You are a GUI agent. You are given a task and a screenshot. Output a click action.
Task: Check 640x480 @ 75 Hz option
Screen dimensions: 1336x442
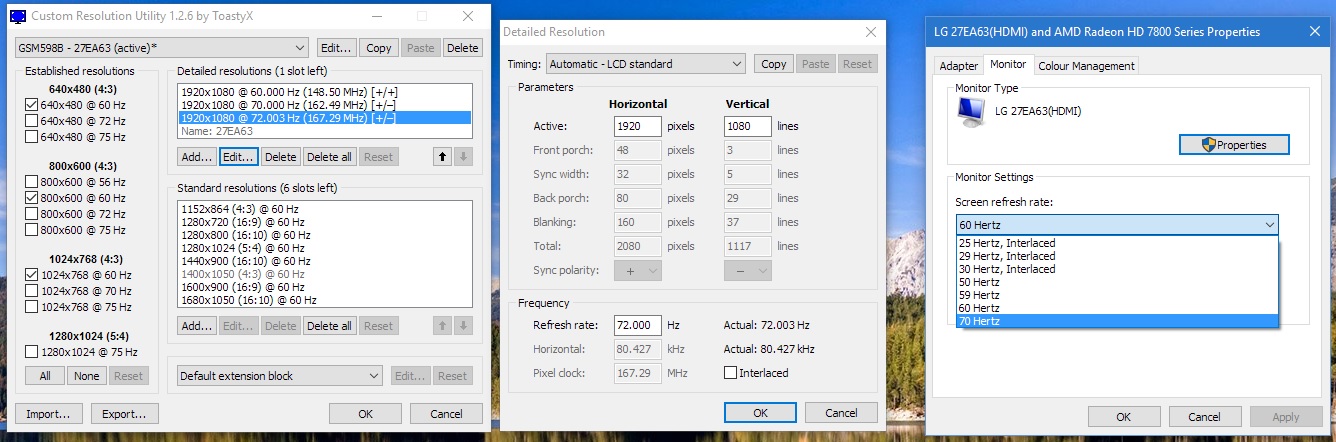(x=31, y=137)
